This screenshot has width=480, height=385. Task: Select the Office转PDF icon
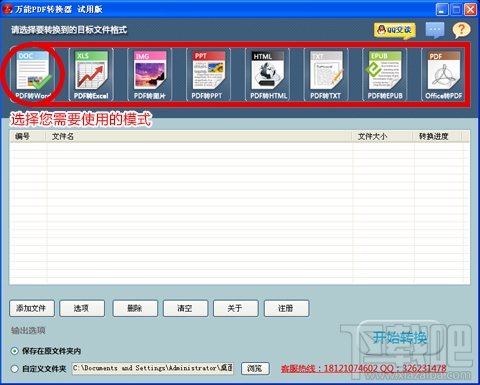click(x=443, y=74)
